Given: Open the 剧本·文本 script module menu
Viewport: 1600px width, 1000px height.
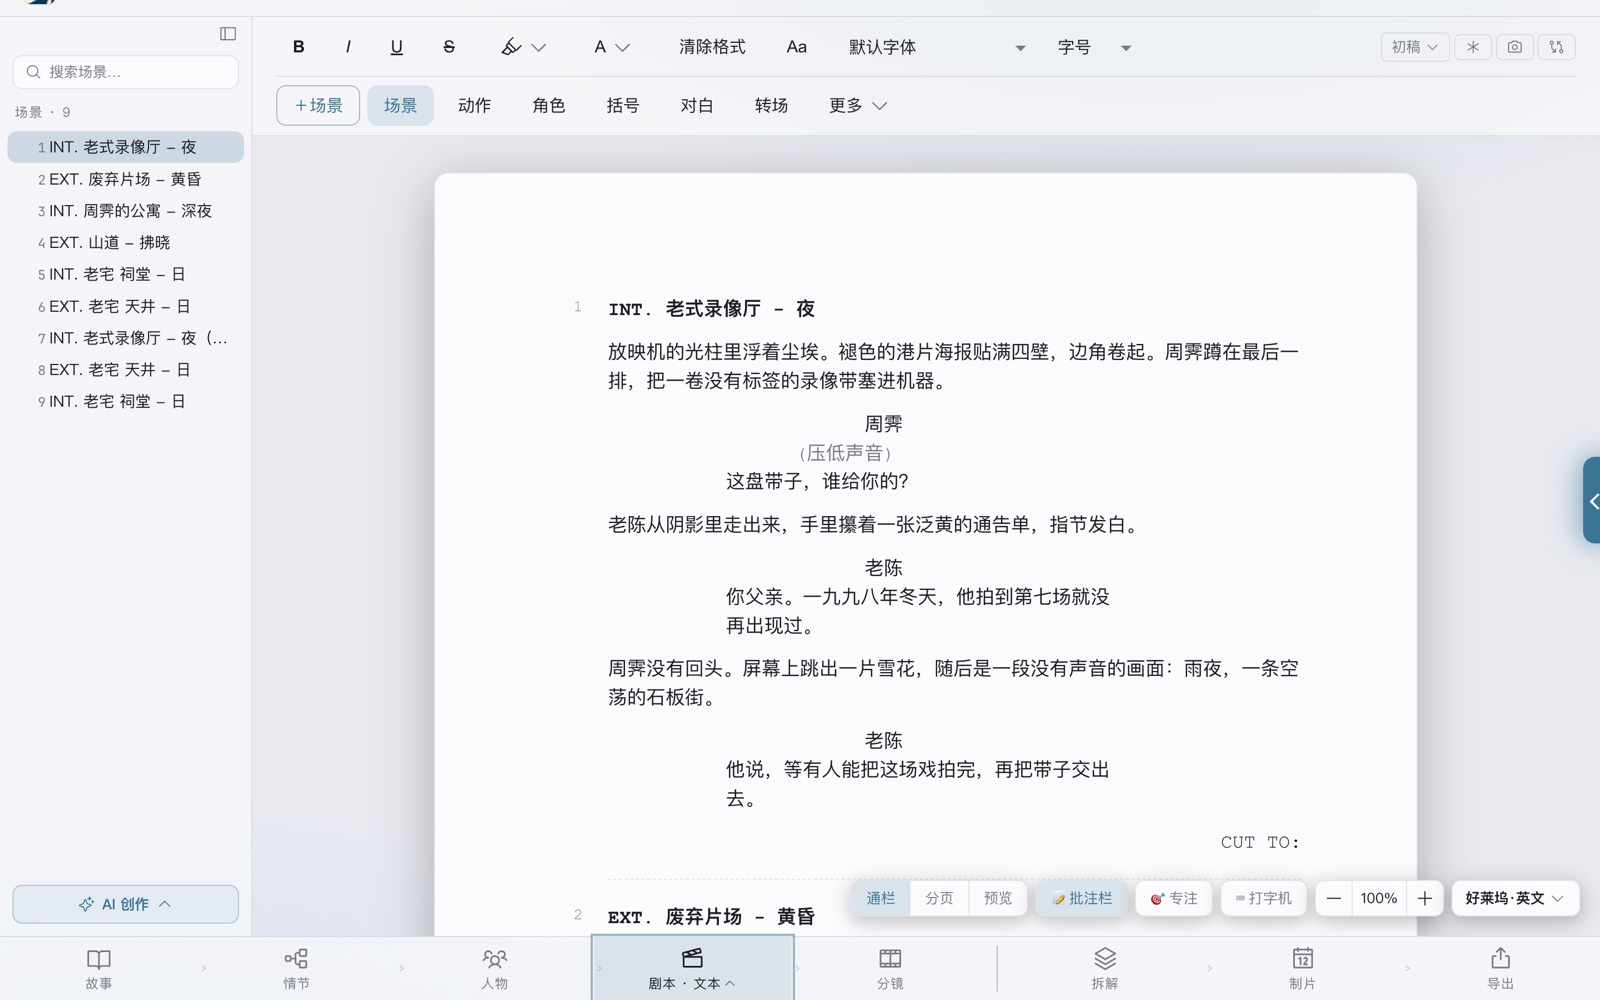Looking at the screenshot, I should pyautogui.click(x=692, y=969).
